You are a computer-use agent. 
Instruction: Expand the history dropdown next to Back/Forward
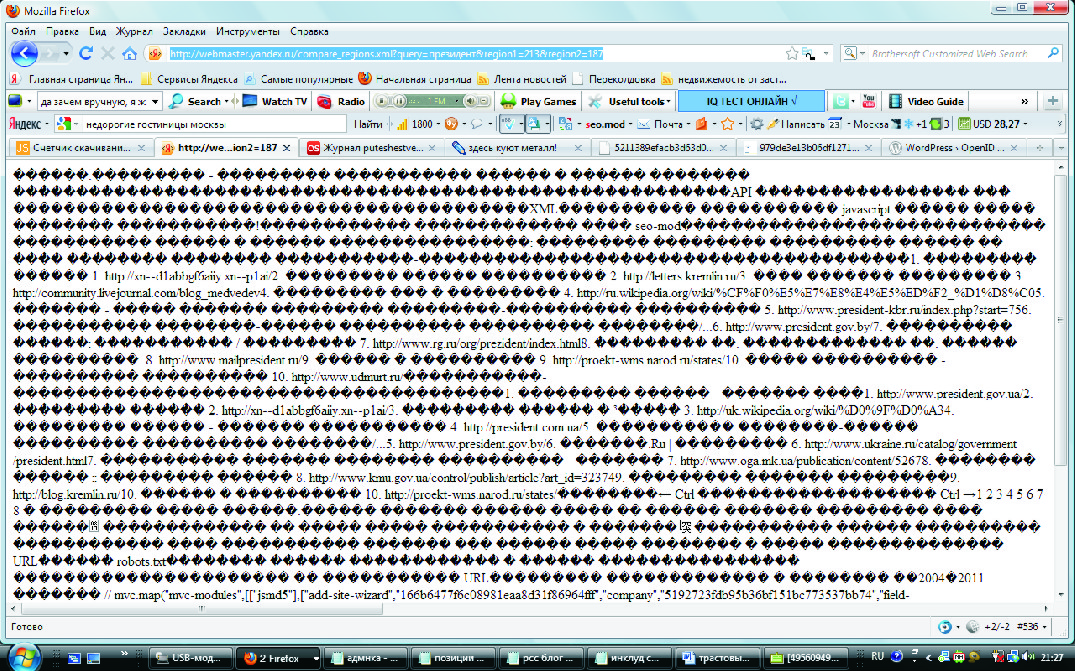66,53
